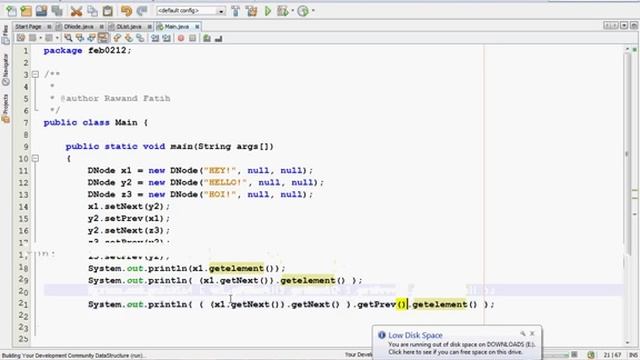Open the Navigator side panel
Screen dimensions: 640x360
[x=5, y=69]
